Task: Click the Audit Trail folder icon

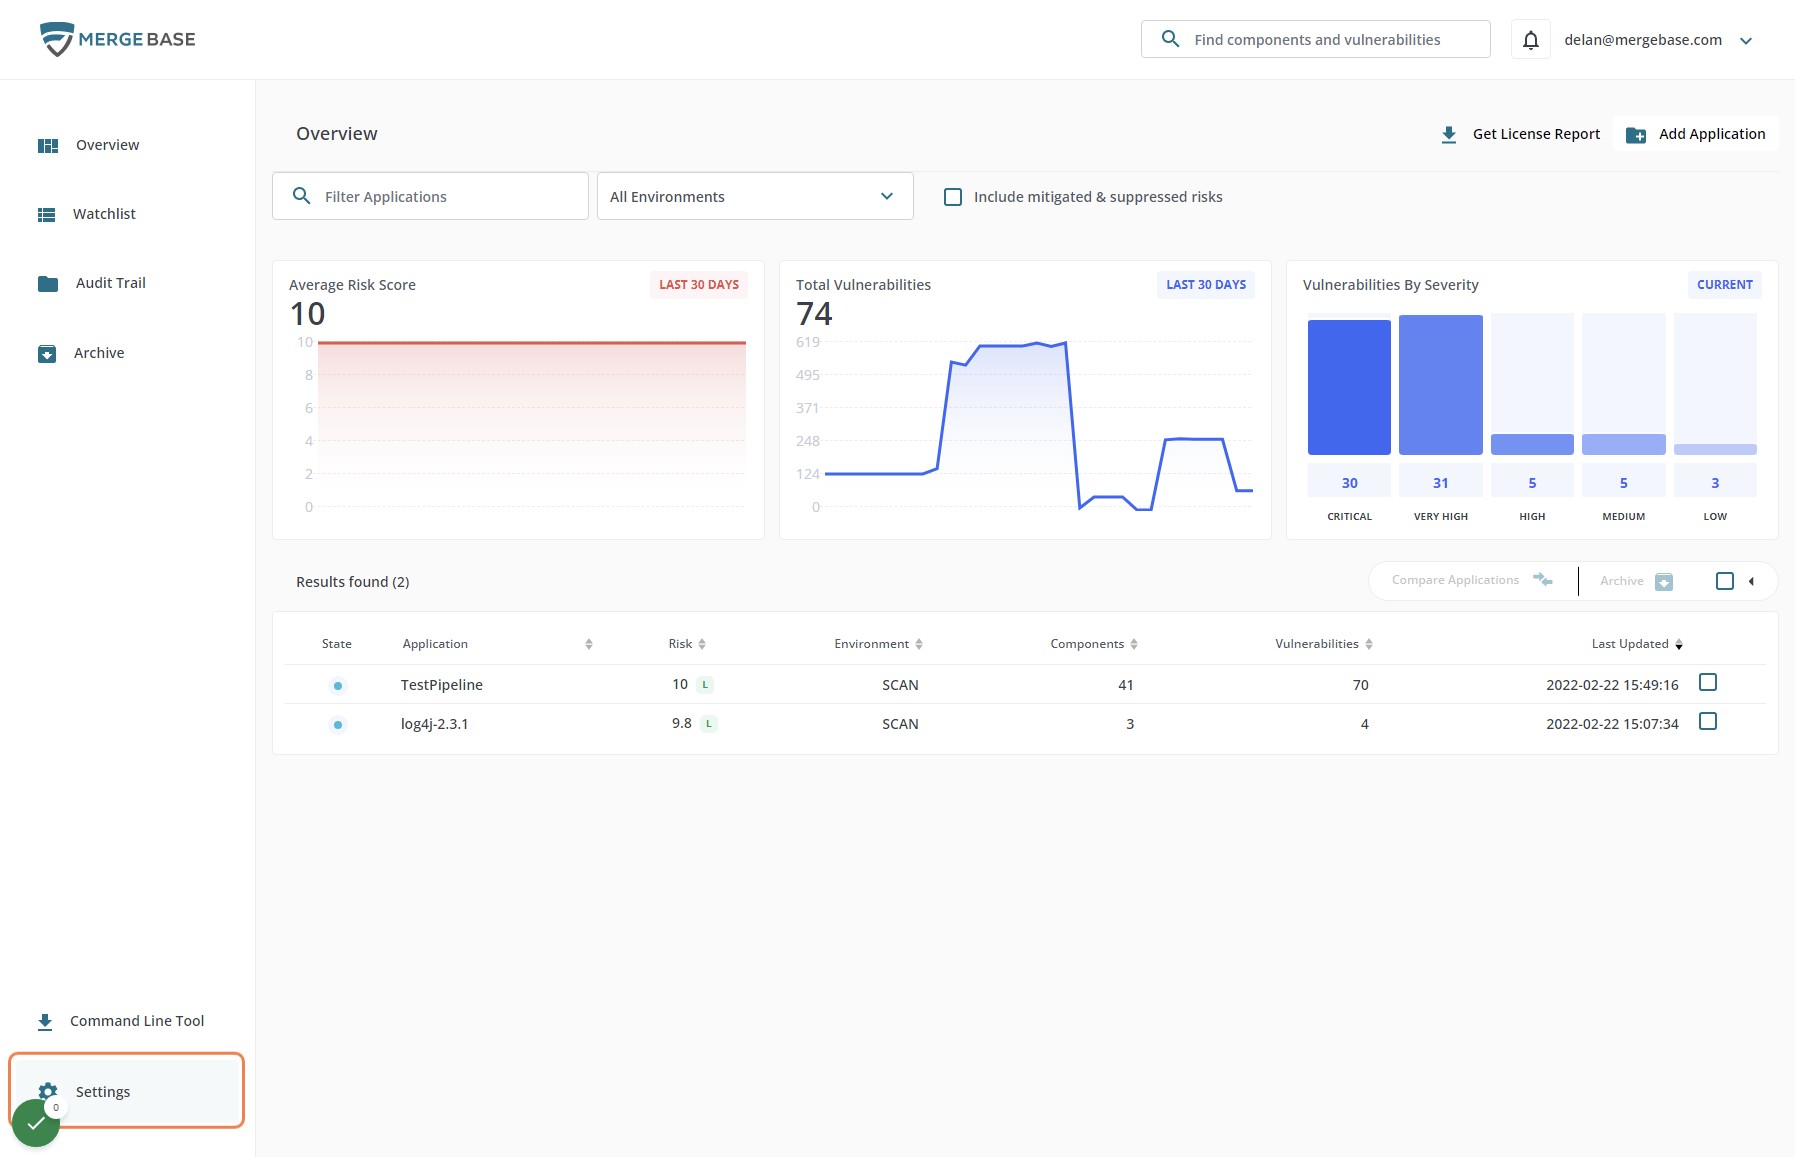Action: pos(48,283)
